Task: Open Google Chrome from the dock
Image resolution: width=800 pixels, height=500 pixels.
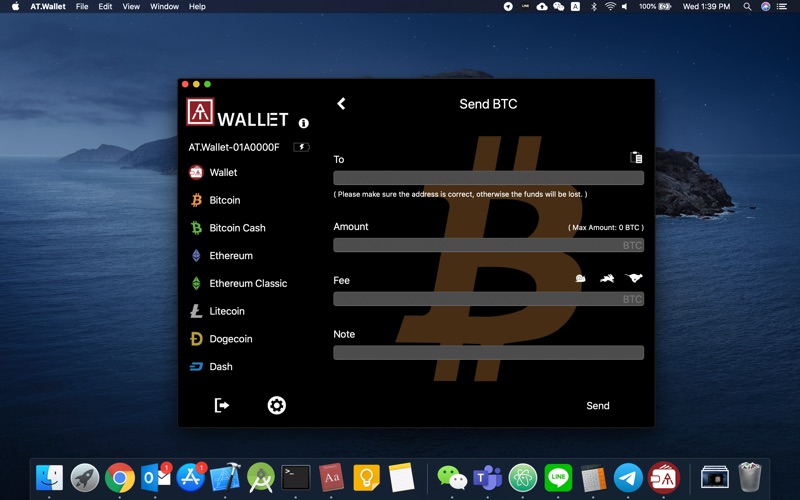Action: coord(120,478)
